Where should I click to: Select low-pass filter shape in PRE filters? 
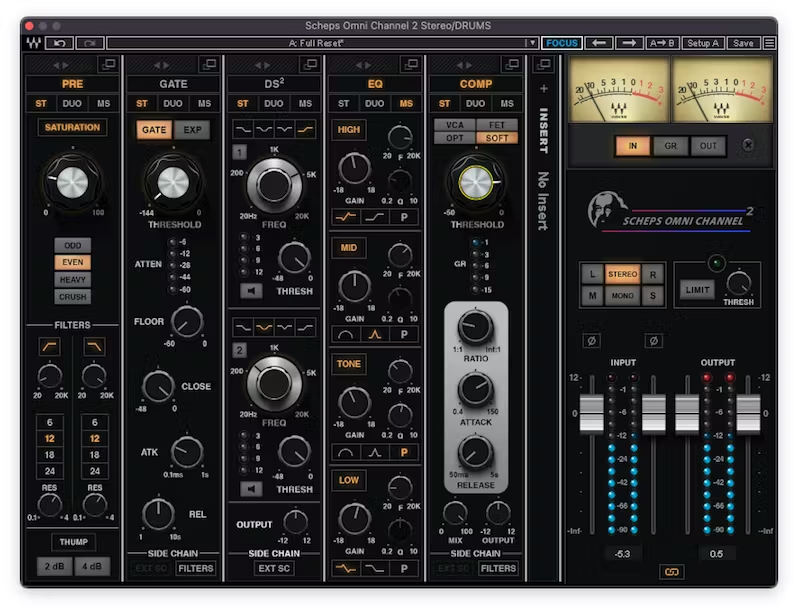[x=95, y=347]
